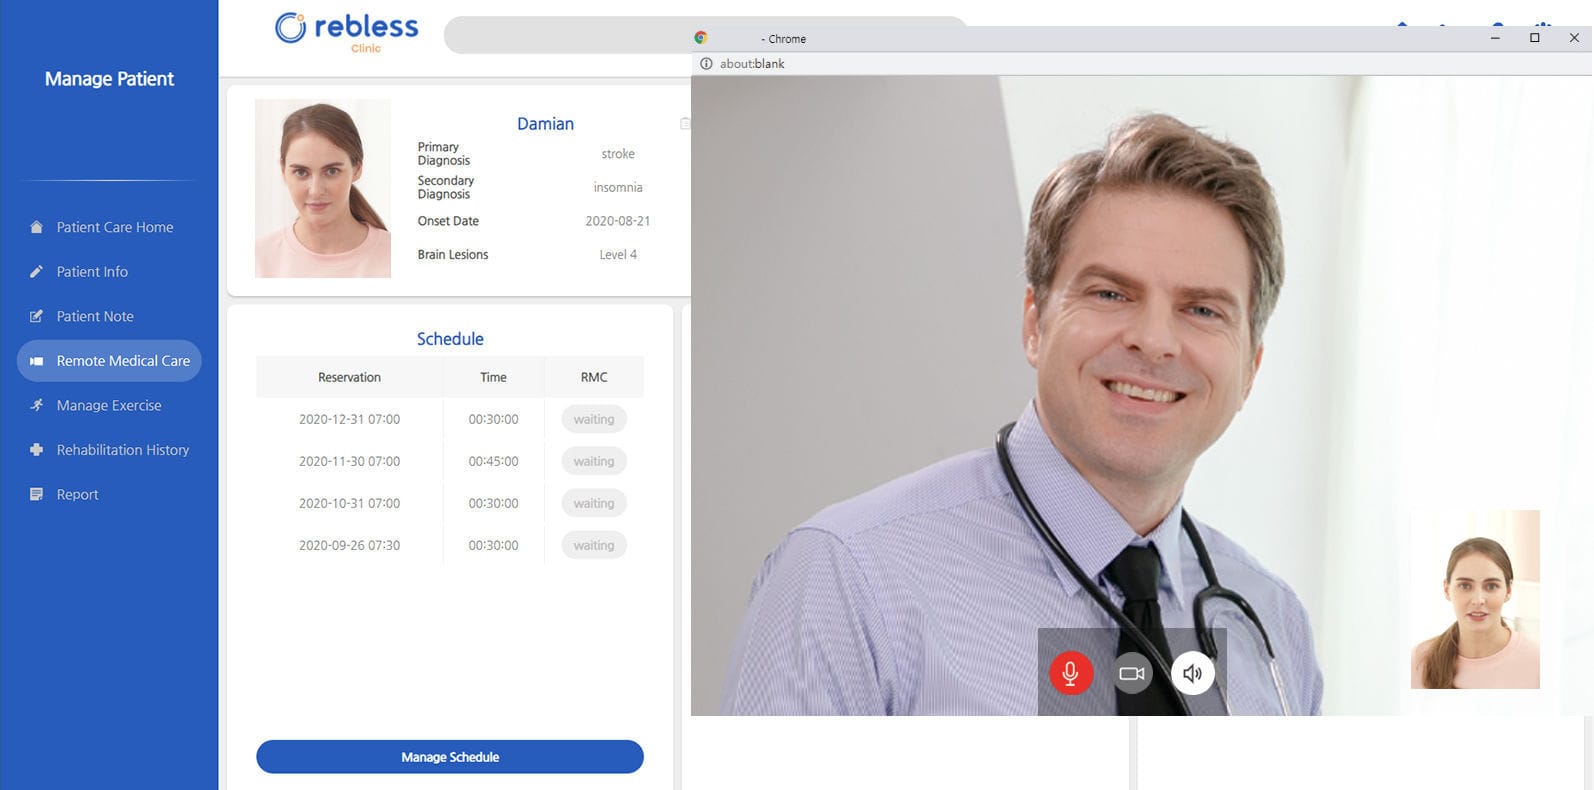Click the pencil icon beside Patient Info
This screenshot has height=790, width=1594.
37,272
